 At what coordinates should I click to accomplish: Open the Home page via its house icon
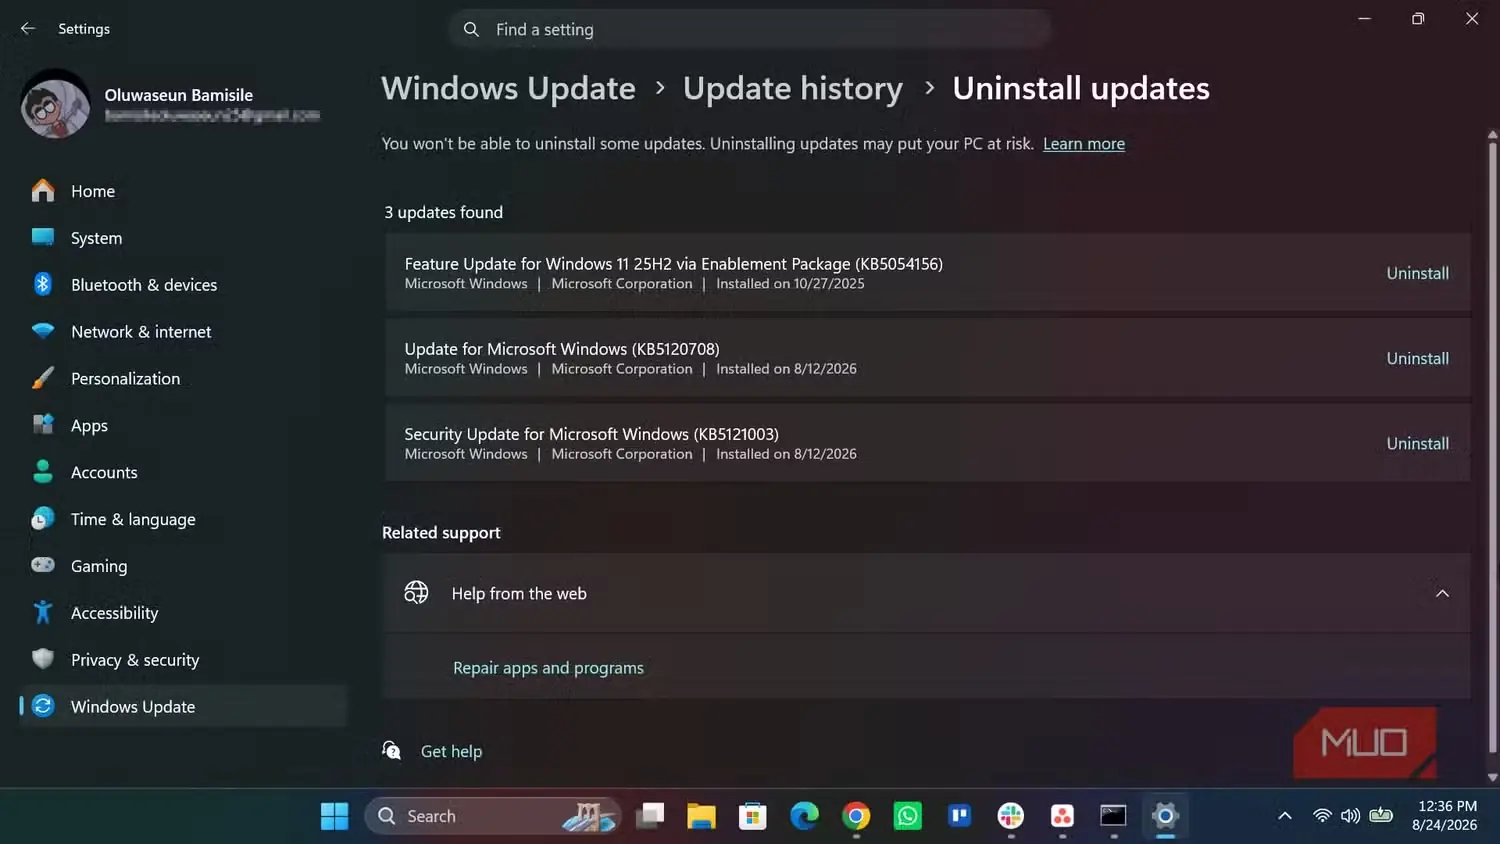point(43,191)
